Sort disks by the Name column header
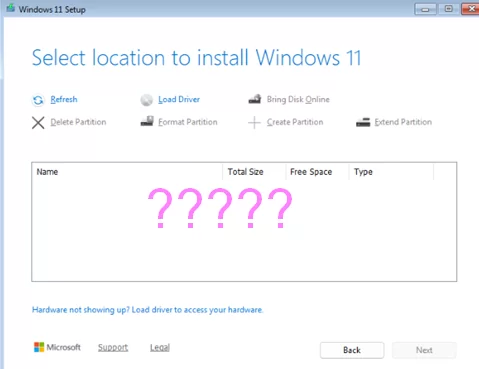 pyautogui.click(x=127, y=172)
